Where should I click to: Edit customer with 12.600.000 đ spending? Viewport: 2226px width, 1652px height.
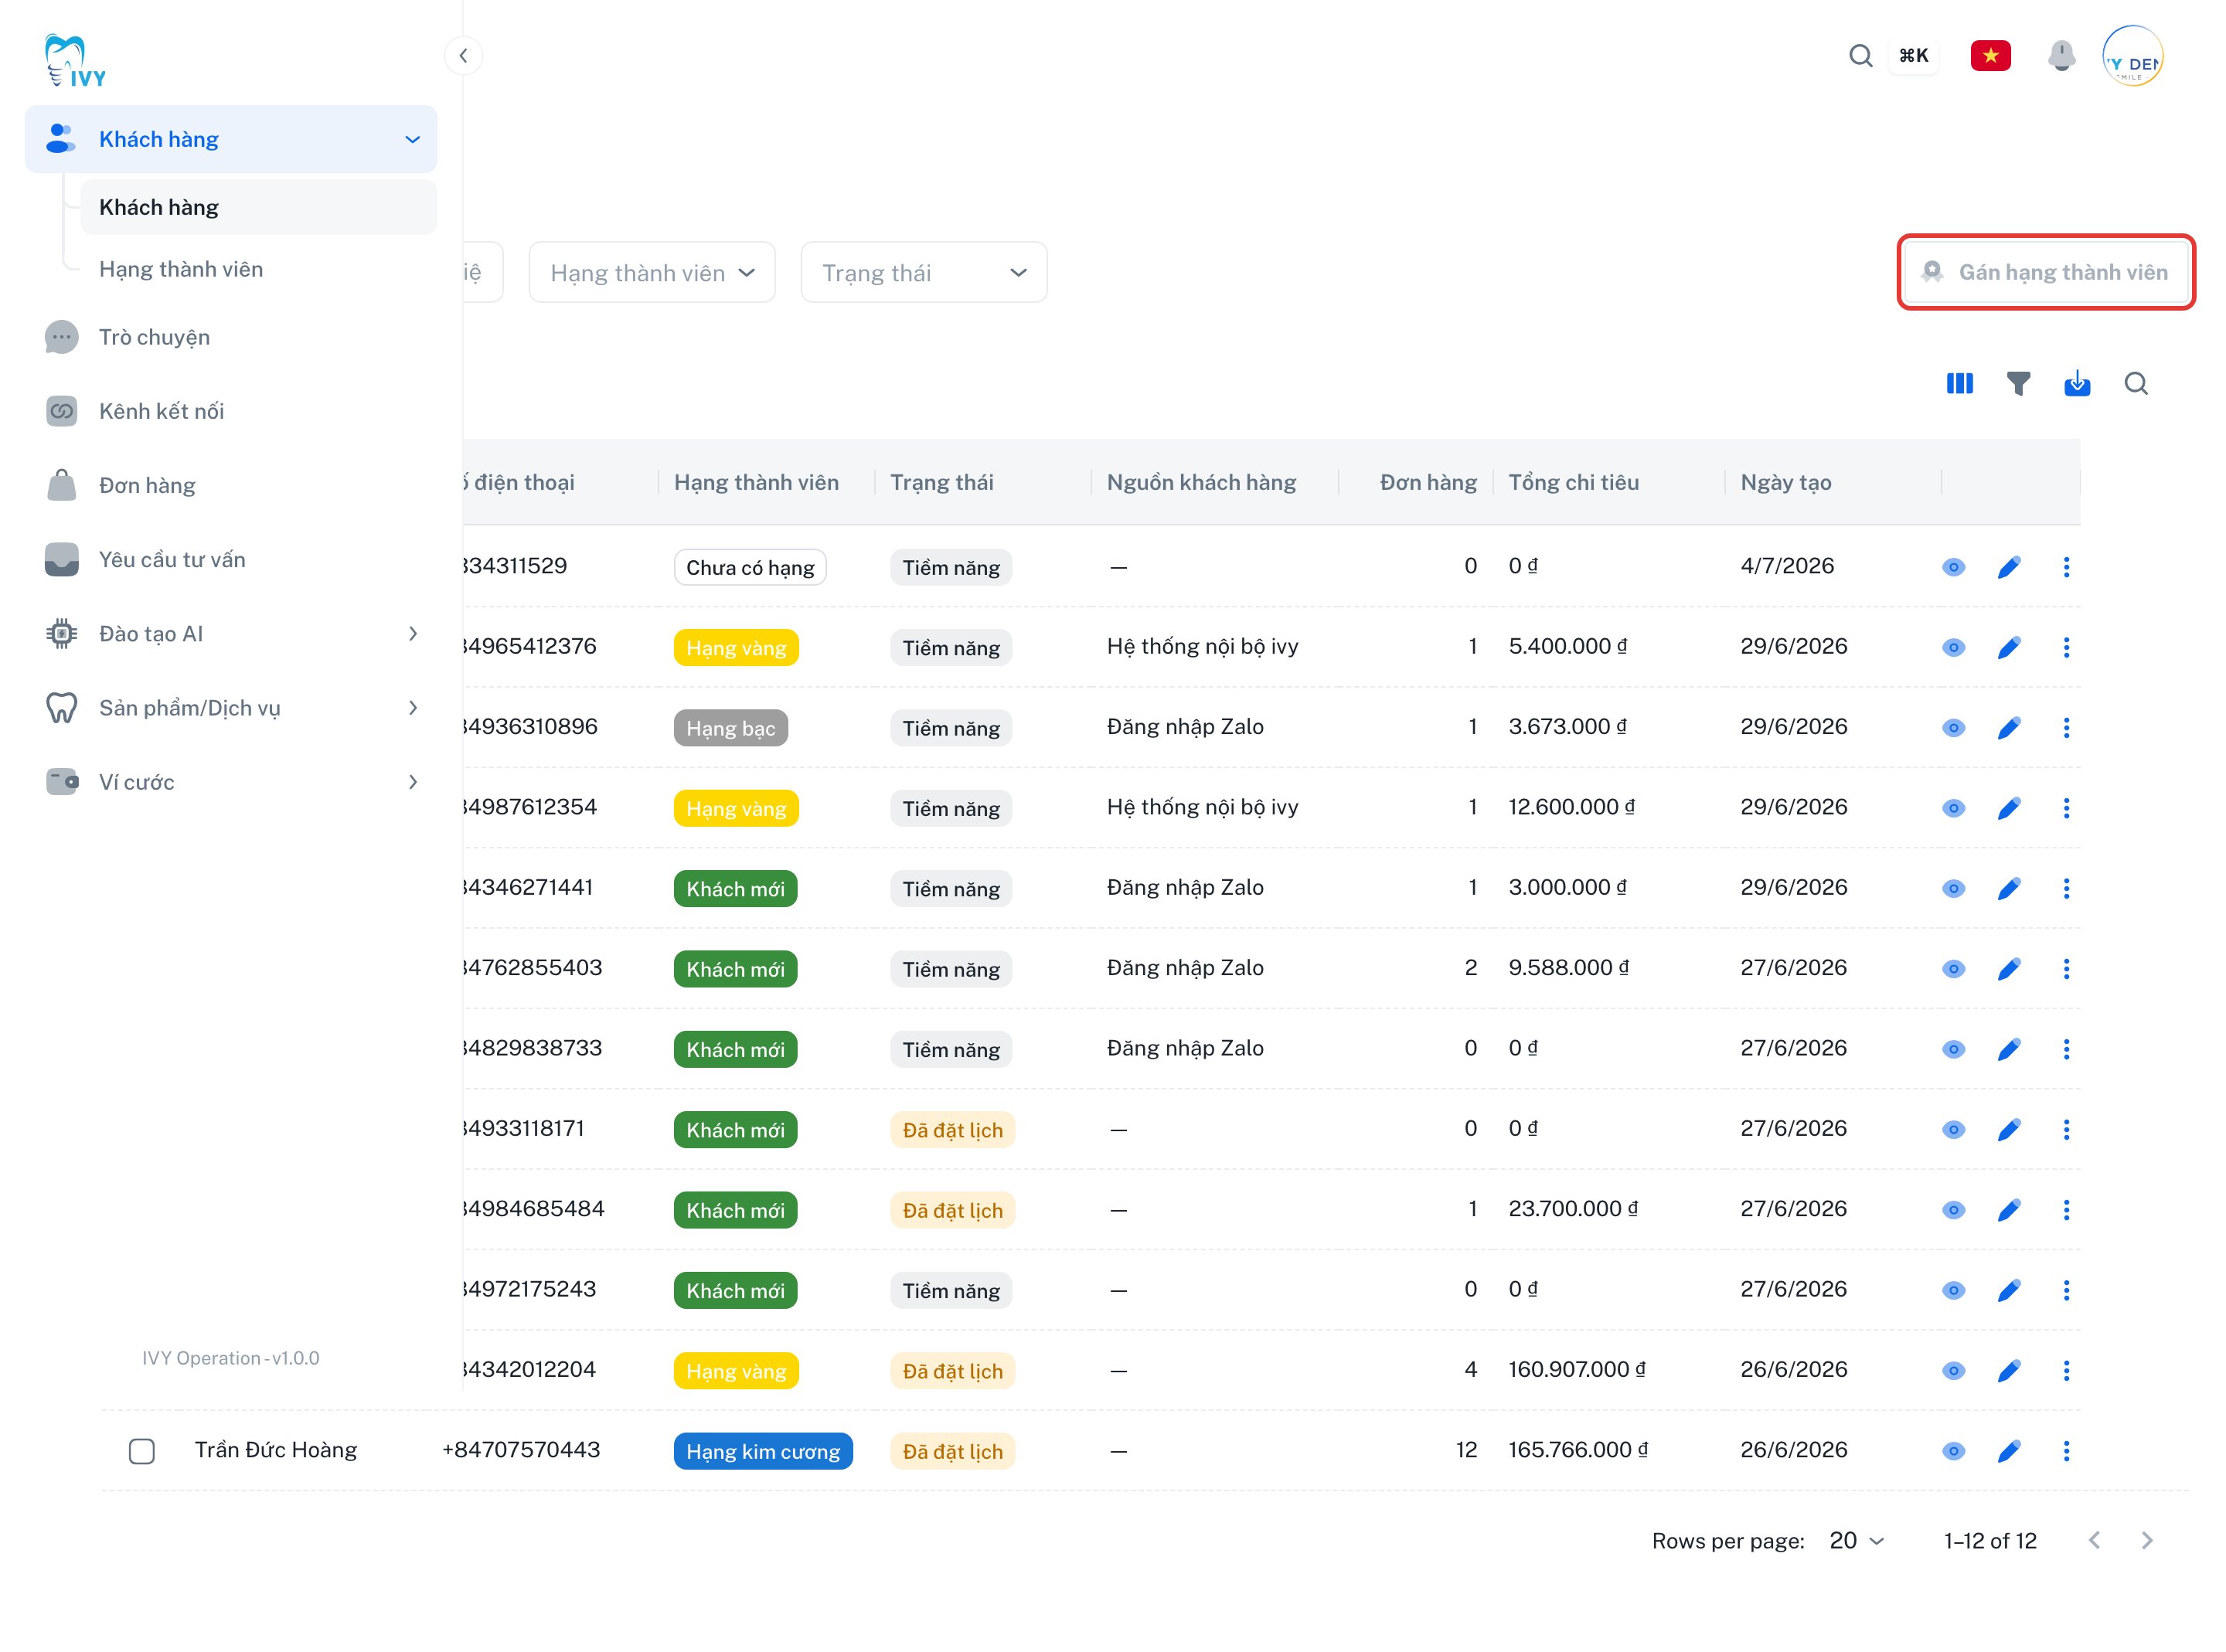(x=2009, y=808)
